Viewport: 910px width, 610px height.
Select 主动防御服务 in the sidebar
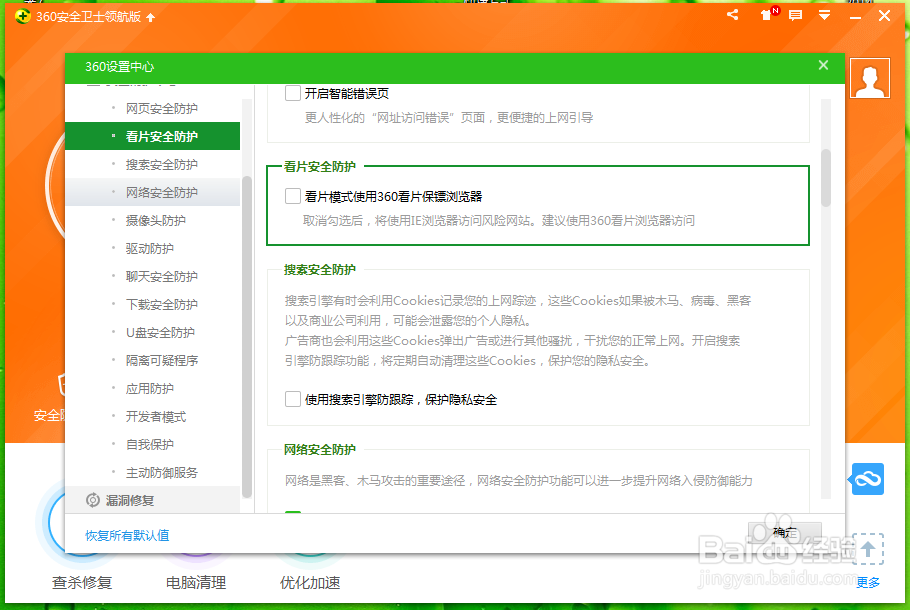coord(153,472)
